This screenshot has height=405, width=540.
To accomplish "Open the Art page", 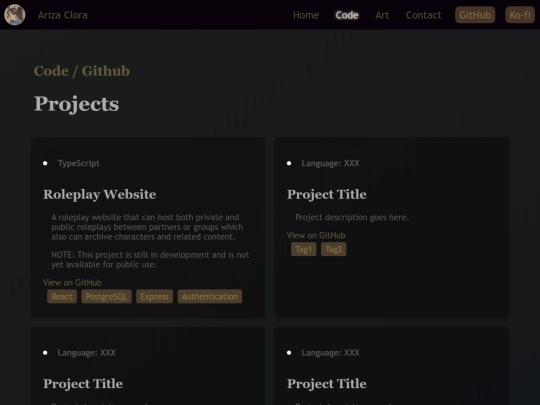I will [382, 15].
